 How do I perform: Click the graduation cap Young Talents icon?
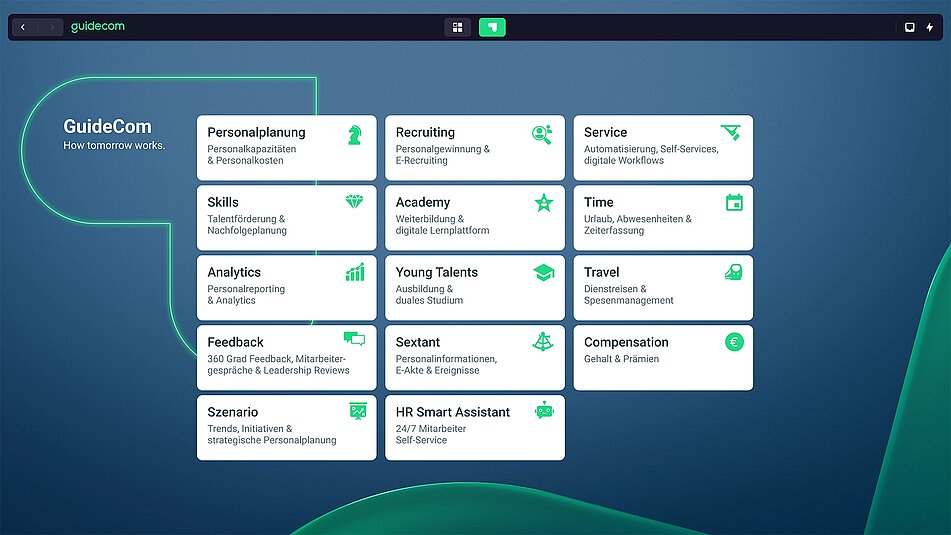(544, 272)
